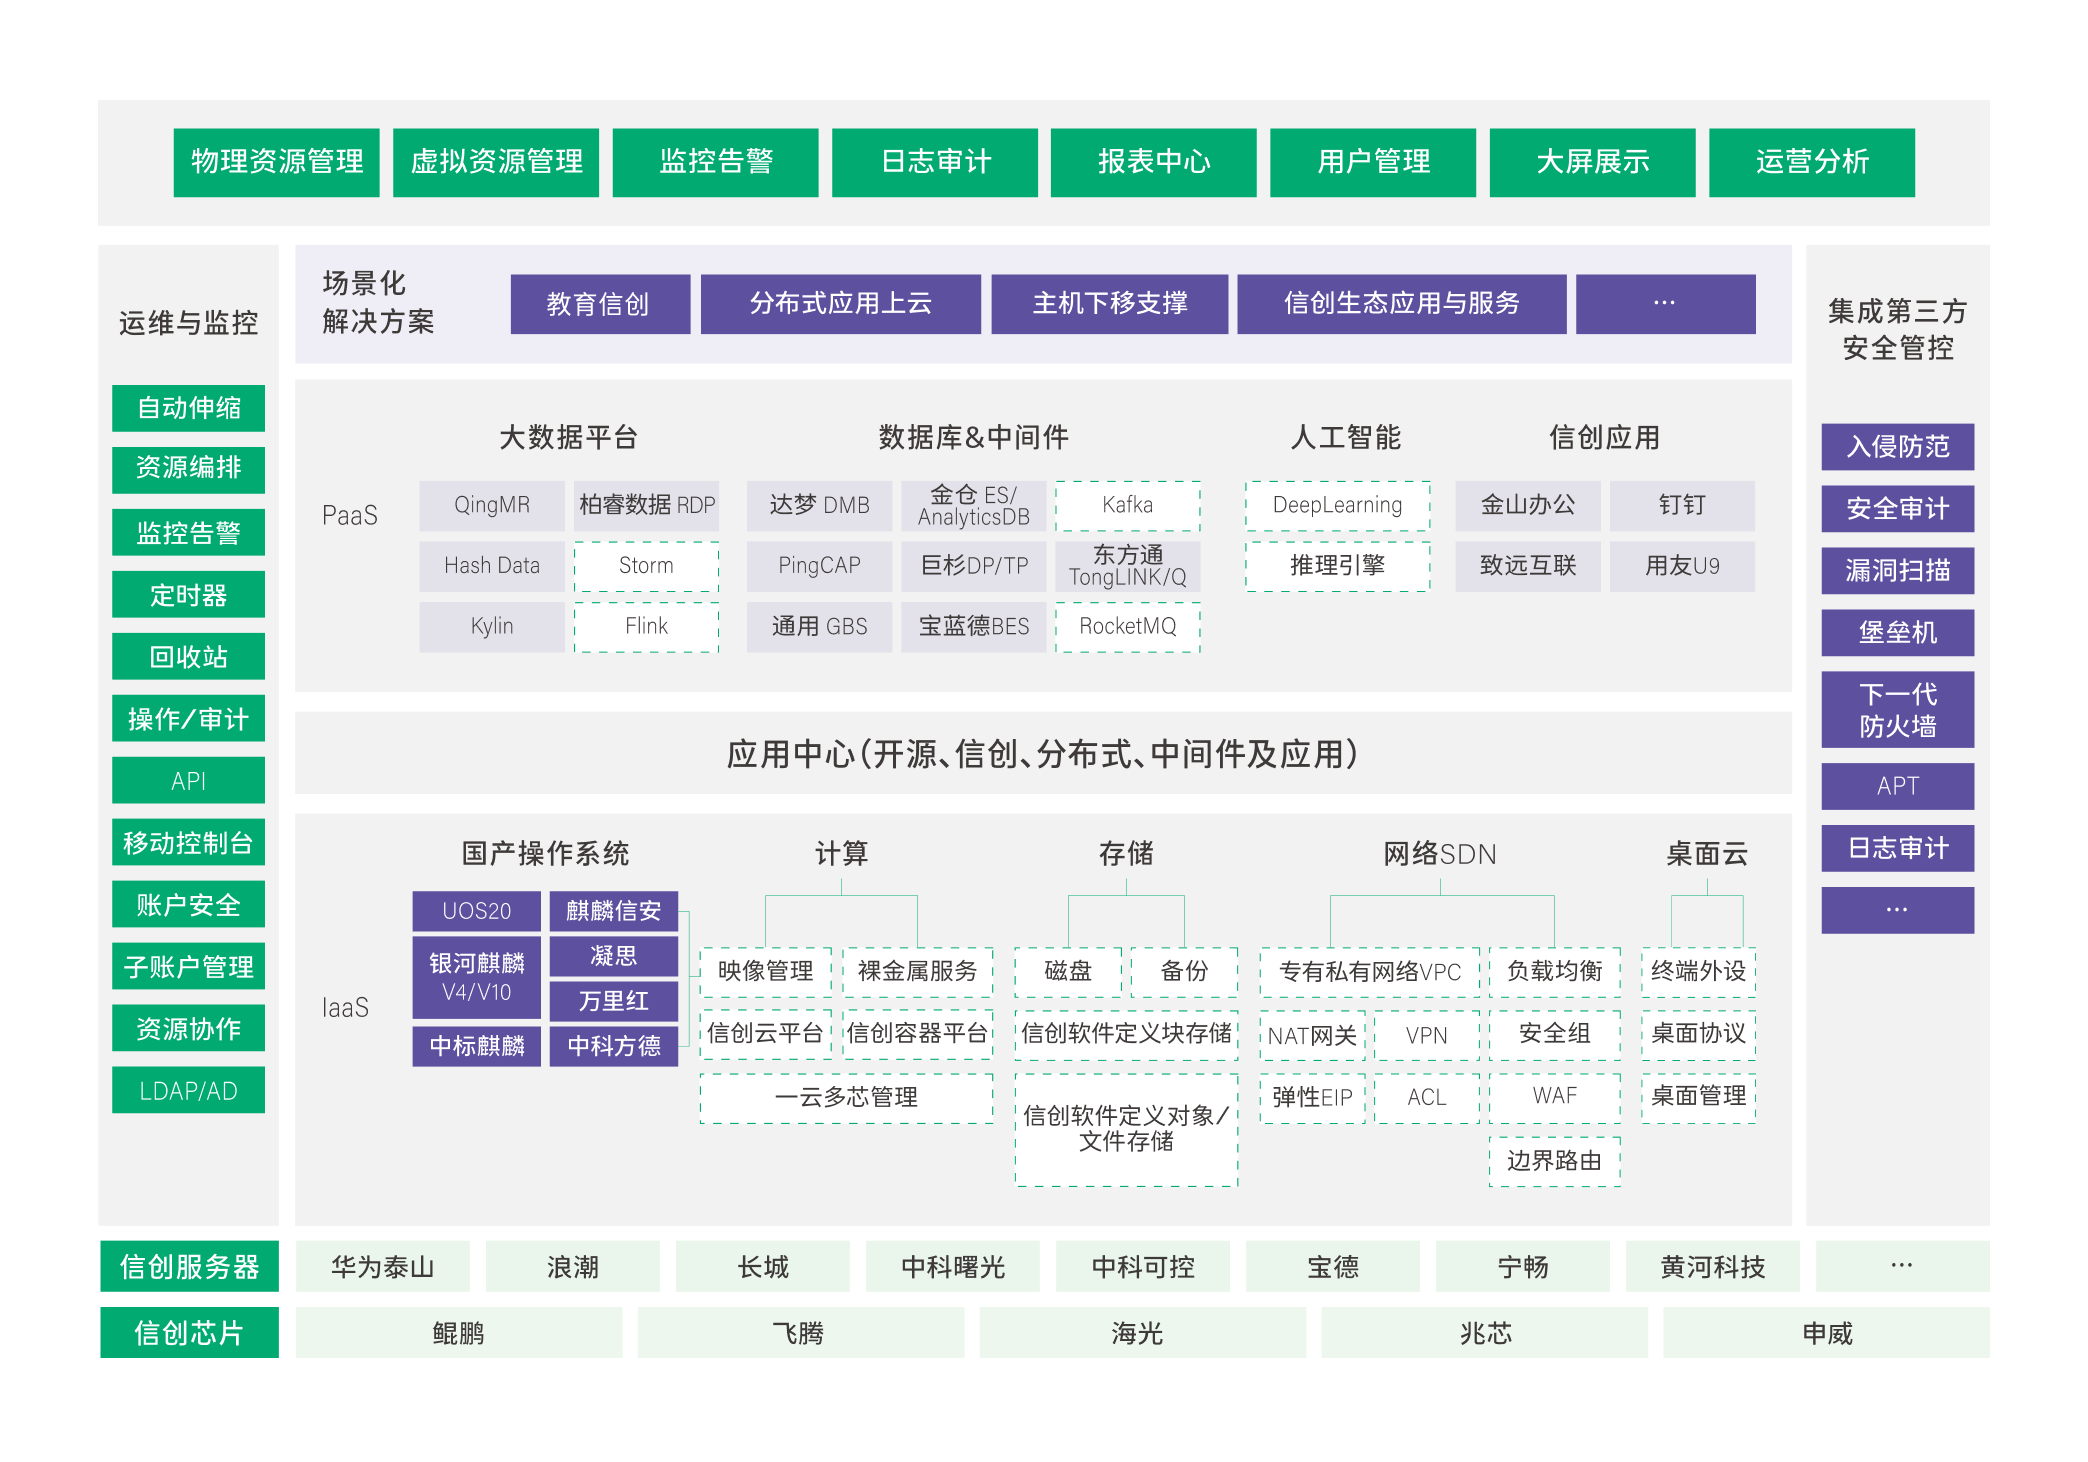Select the 虚拟资源管理 box
Image resolution: width=2088 pixels, height=1462 pixels.
coord(496,162)
